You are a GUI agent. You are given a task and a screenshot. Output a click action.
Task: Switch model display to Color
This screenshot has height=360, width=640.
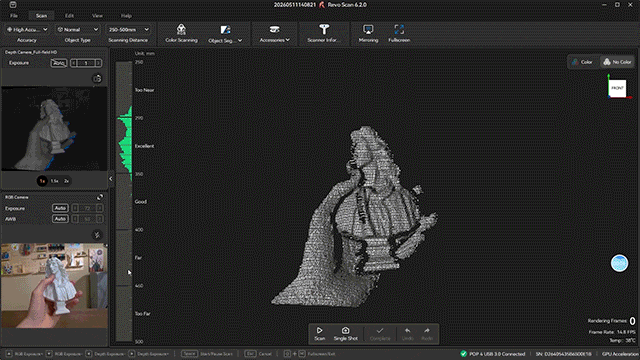582,62
